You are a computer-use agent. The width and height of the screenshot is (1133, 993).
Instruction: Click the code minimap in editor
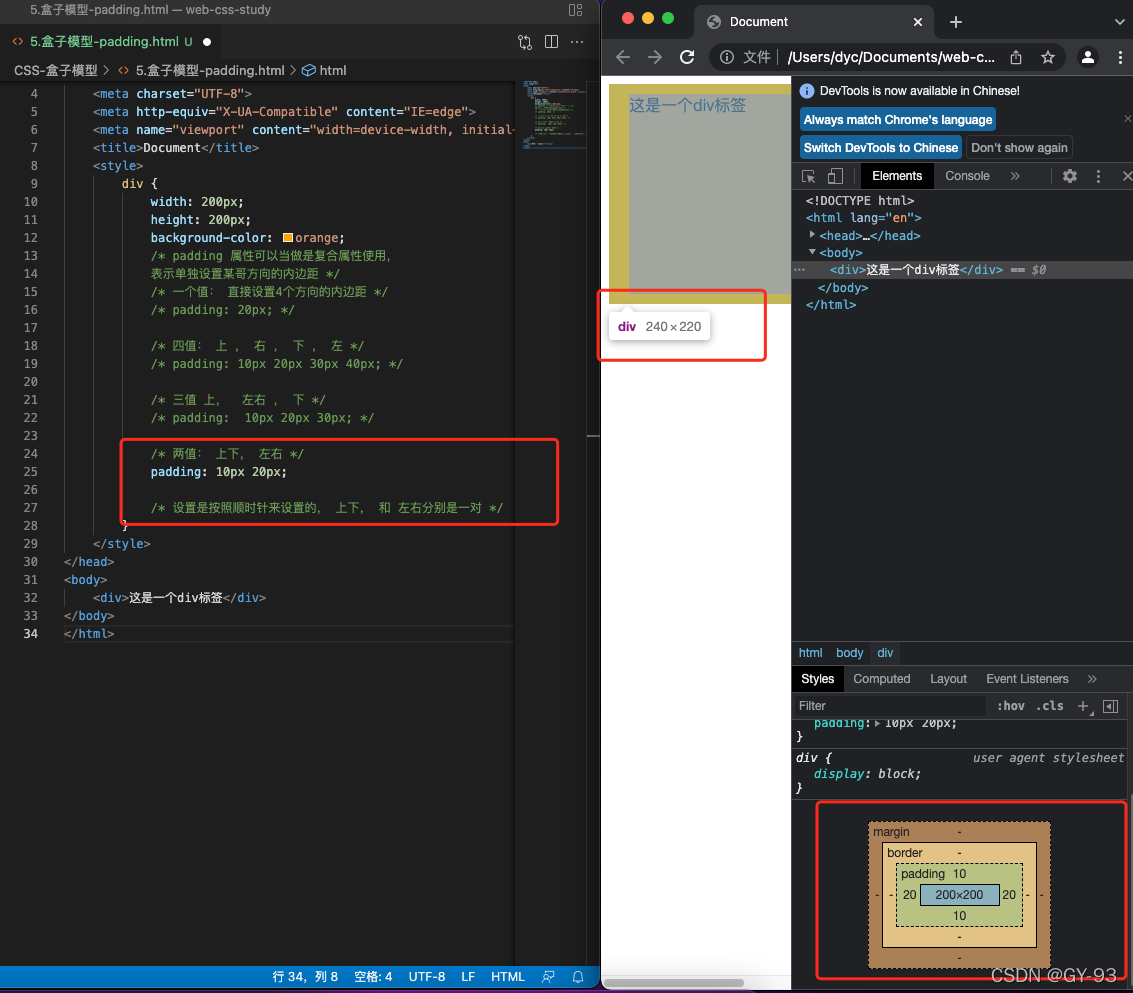coord(553,114)
